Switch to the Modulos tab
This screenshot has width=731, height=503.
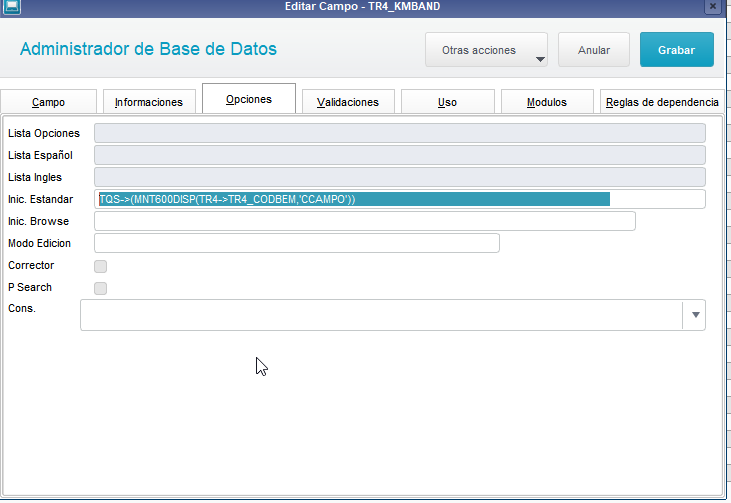547,102
